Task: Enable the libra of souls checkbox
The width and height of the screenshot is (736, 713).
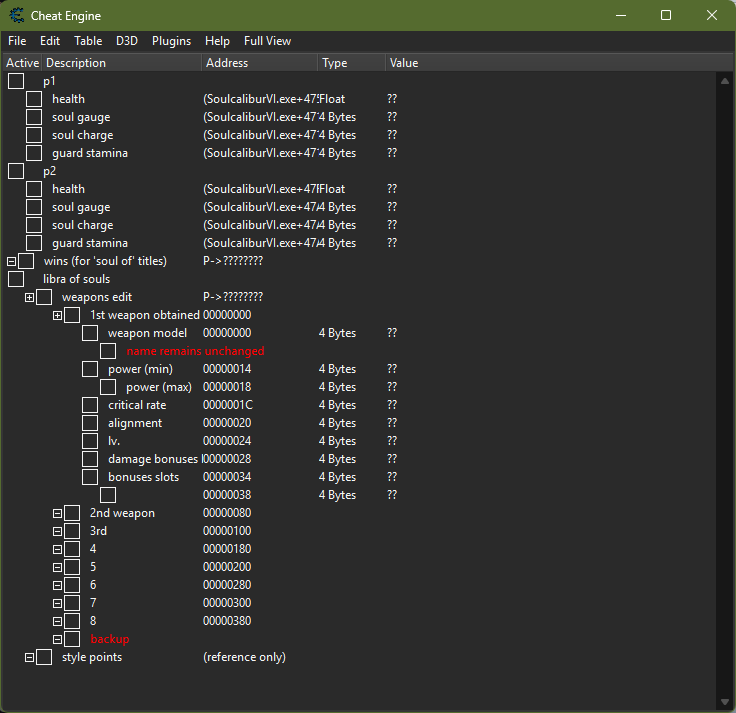Action: pyautogui.click(x=16, y=279)
